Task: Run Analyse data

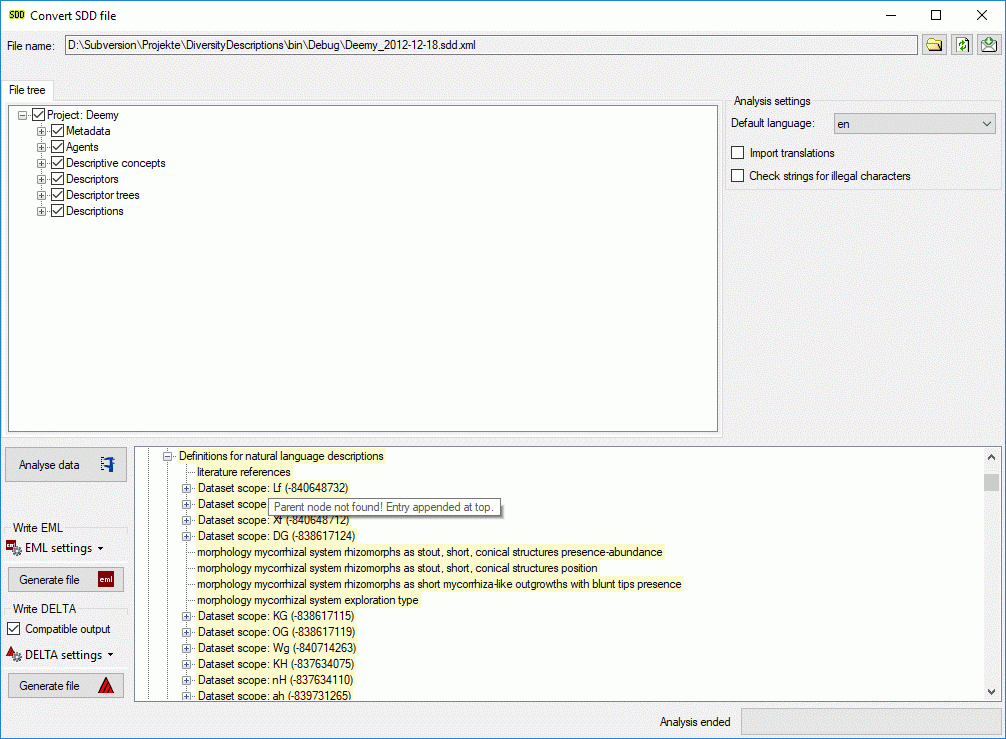Action: 66,465
